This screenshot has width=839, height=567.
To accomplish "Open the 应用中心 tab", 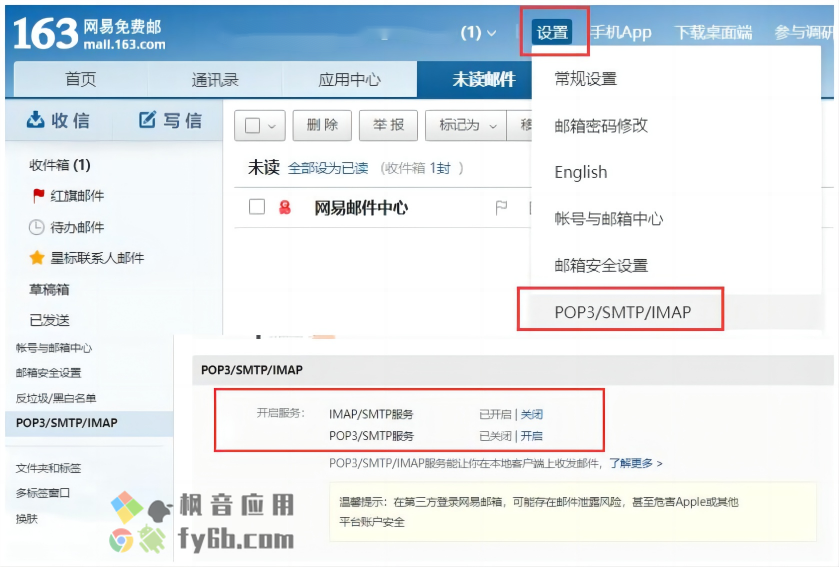I will click(x=349, y=79).
